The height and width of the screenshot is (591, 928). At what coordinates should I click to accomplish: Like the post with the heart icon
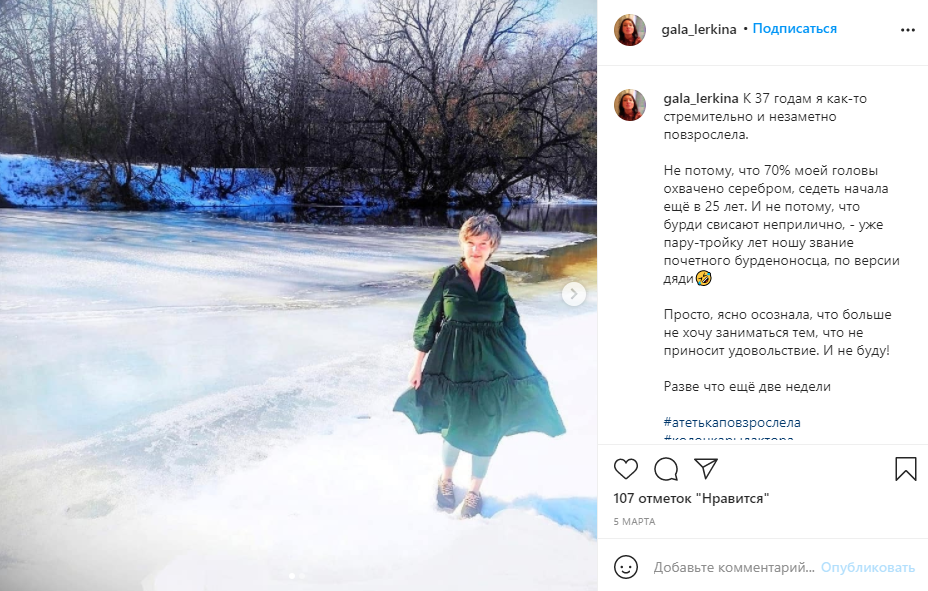[626, 469]
